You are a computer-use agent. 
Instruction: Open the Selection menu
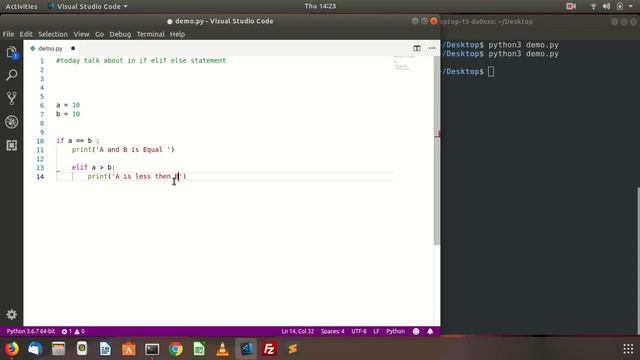click(53, 34)
